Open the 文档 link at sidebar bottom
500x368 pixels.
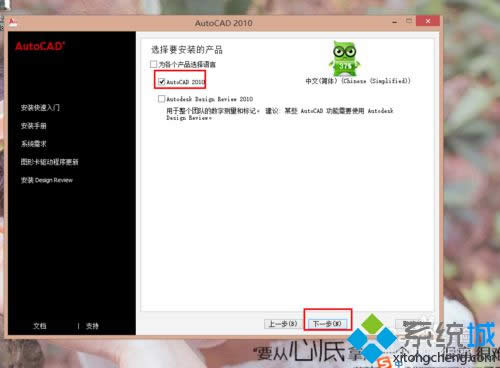click(x=40, y=326)
